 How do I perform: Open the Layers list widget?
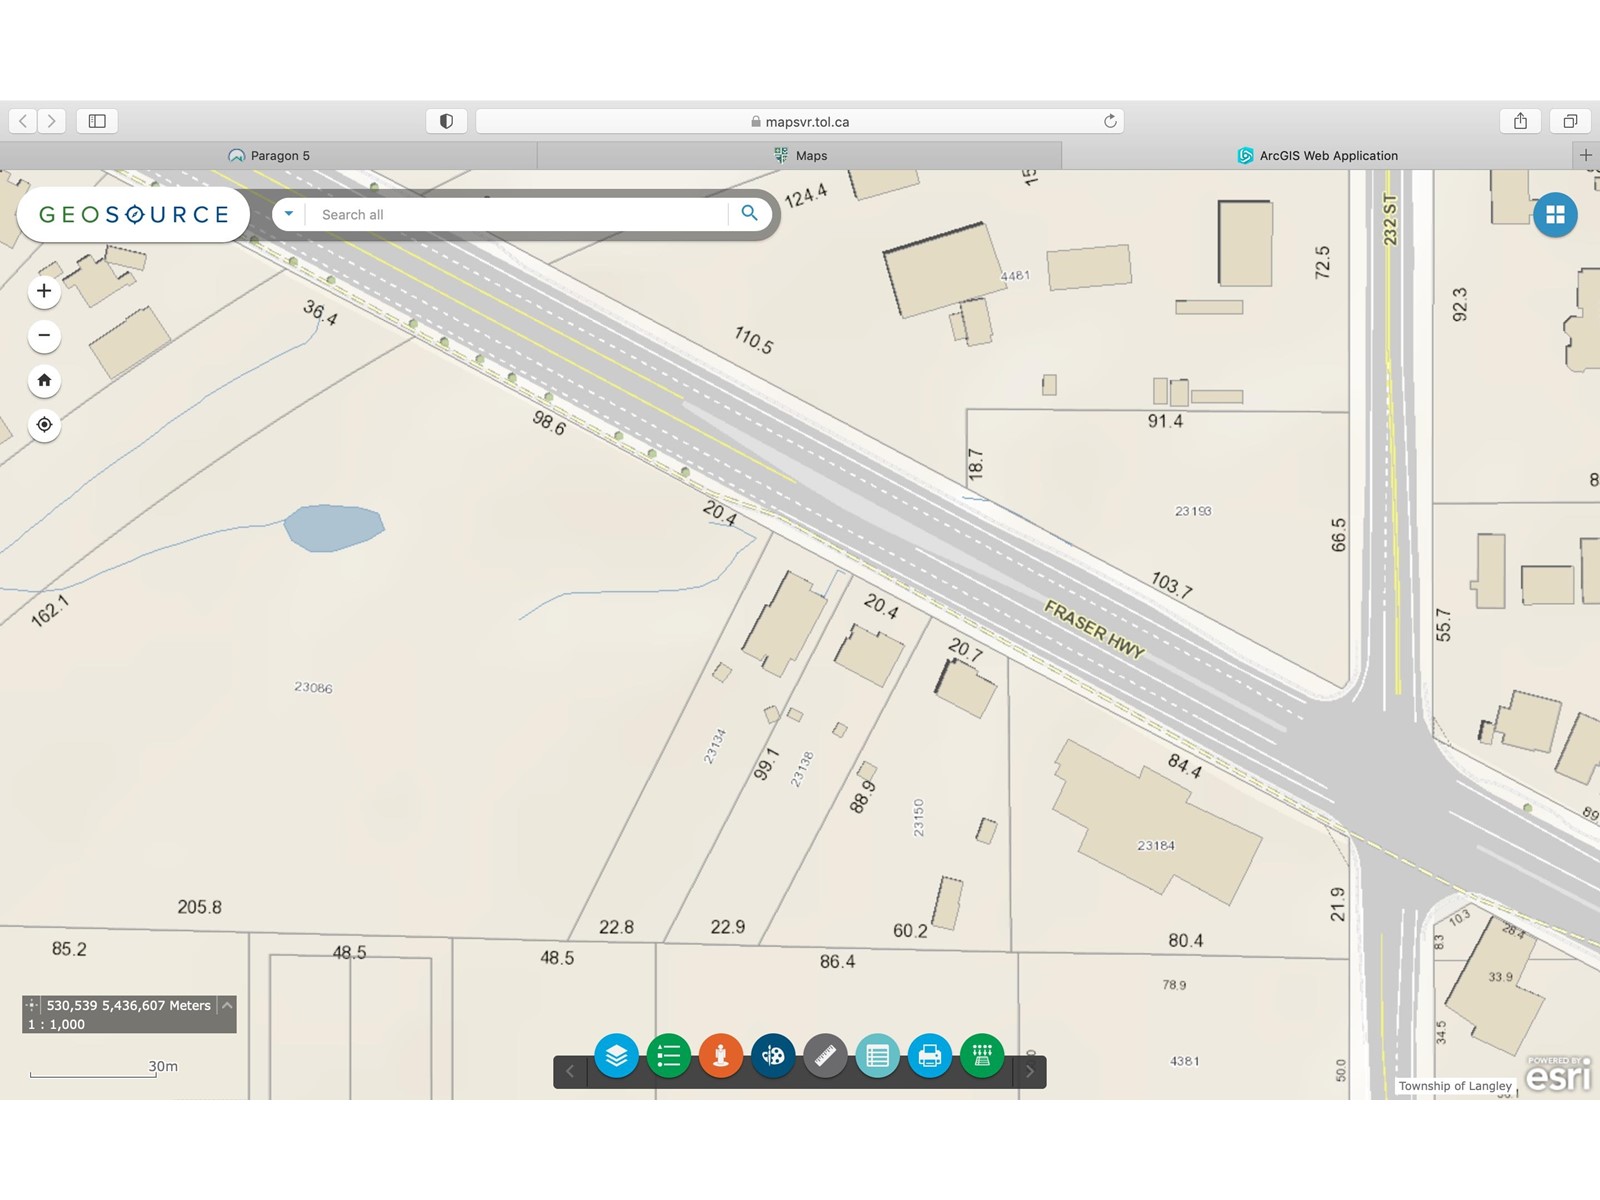(x=616, y=1056)
